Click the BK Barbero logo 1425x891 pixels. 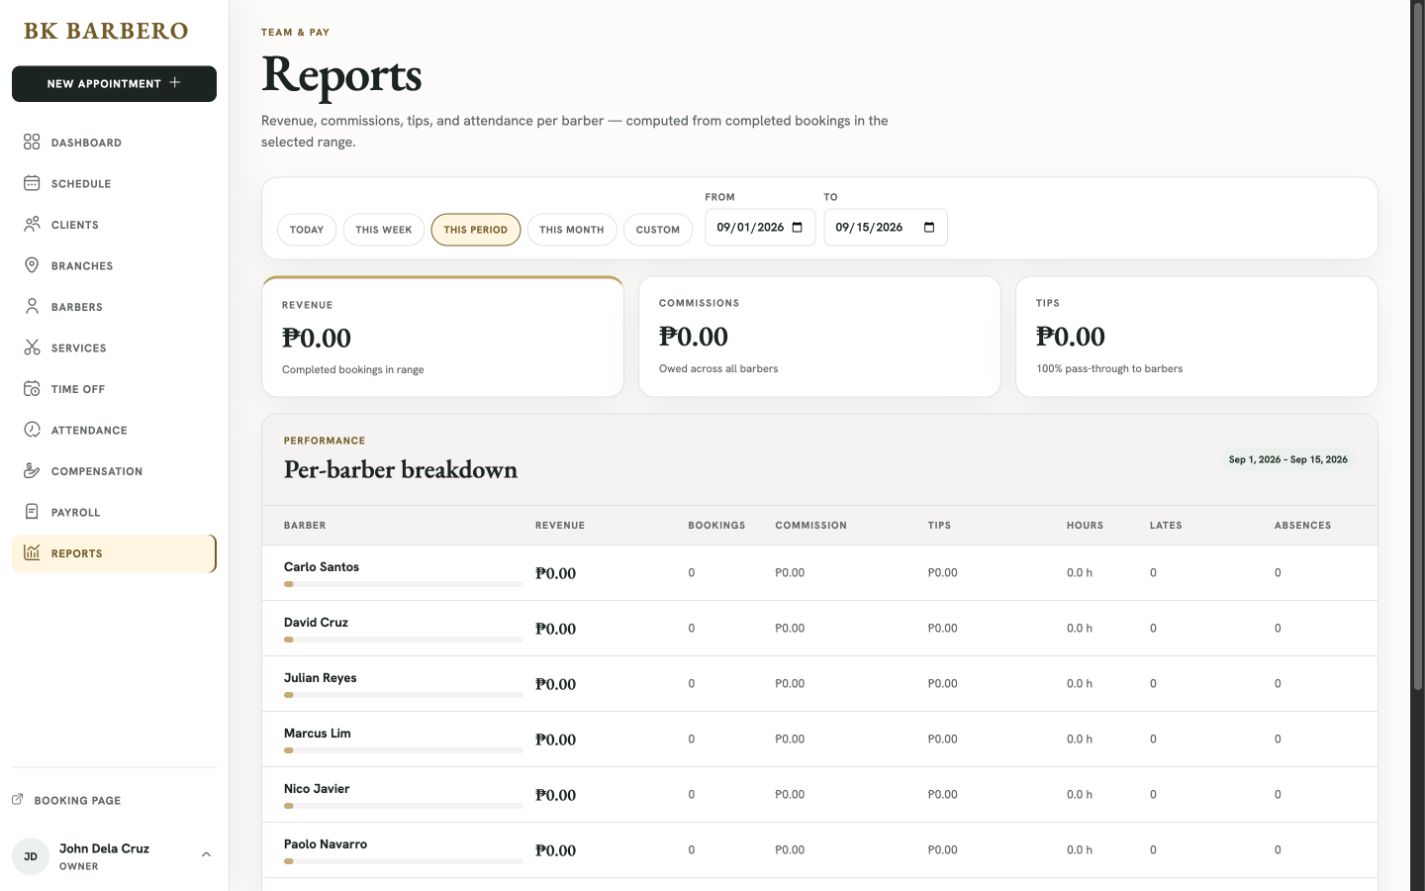106,30
